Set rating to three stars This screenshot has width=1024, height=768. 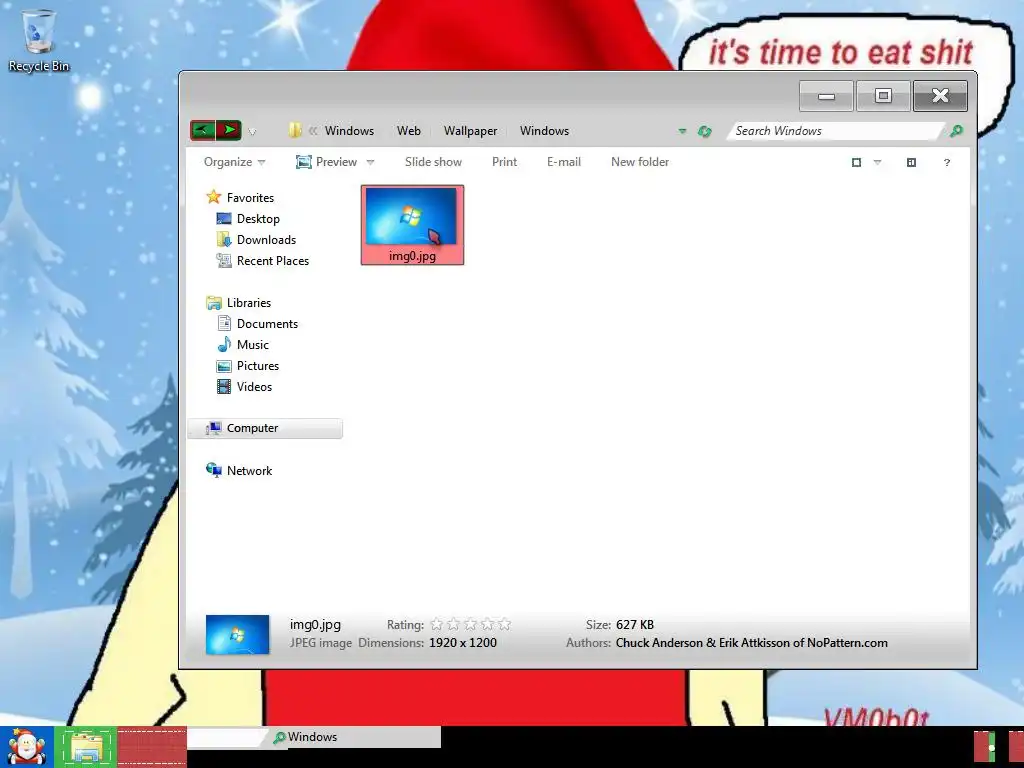pyautogui.click(x=470, y=624)
